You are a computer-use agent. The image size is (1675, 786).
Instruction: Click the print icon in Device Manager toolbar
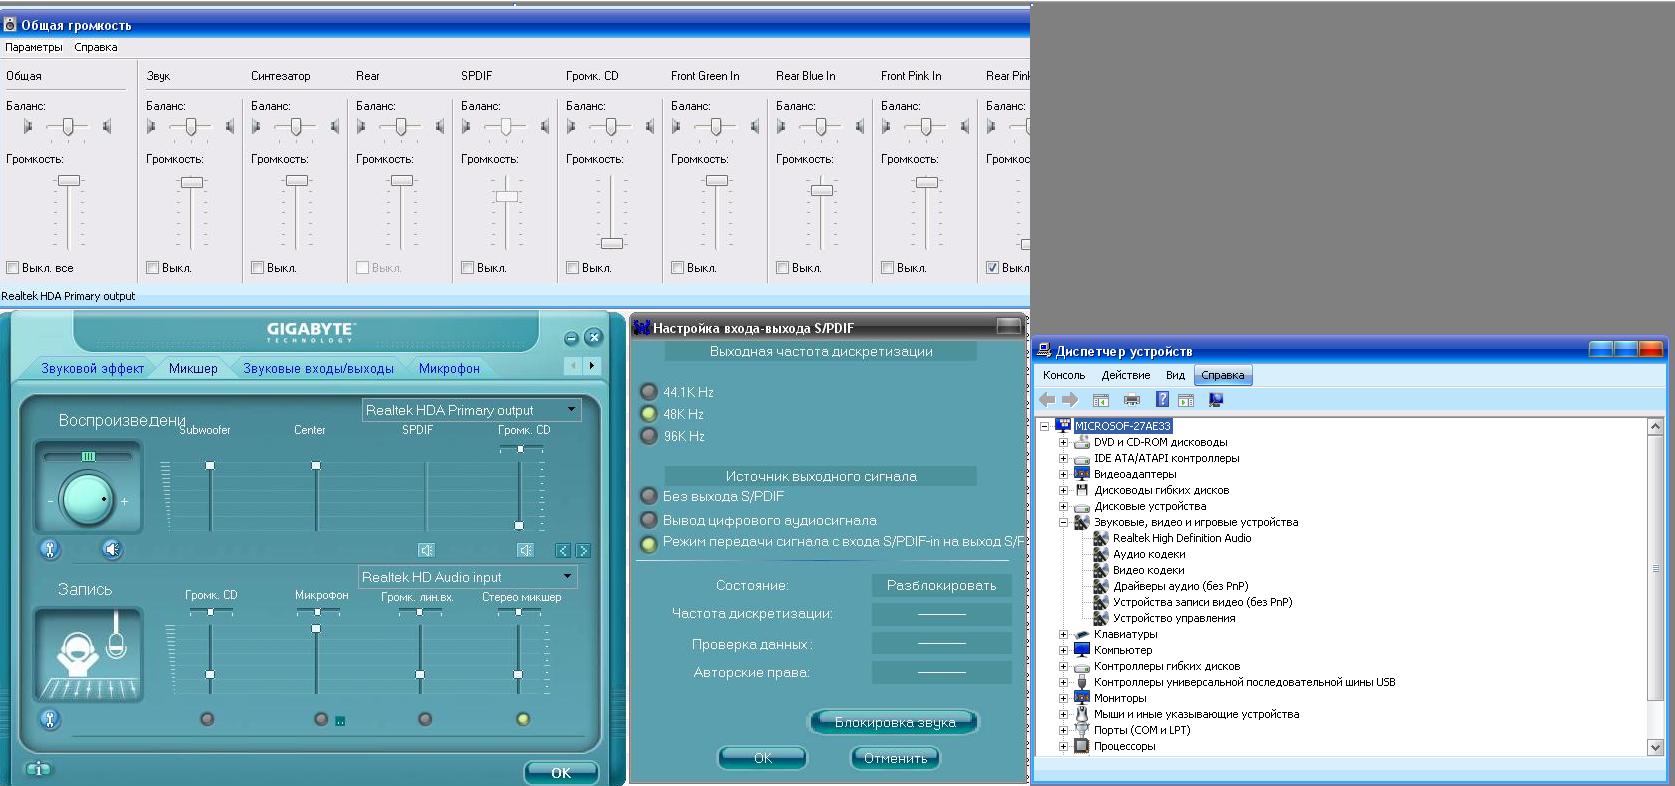(1132, 400)
